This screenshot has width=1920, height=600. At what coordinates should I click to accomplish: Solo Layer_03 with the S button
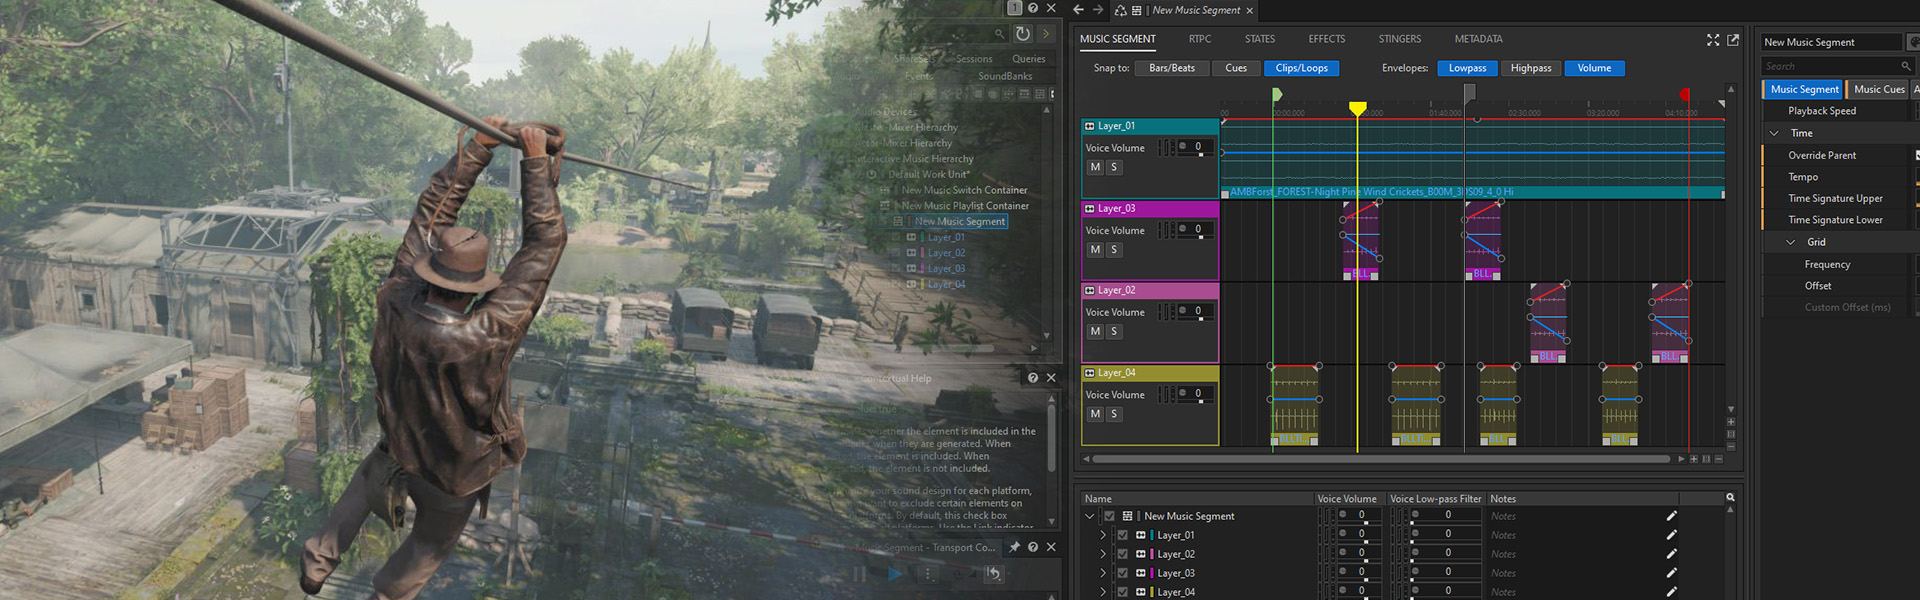[1113, 250]
